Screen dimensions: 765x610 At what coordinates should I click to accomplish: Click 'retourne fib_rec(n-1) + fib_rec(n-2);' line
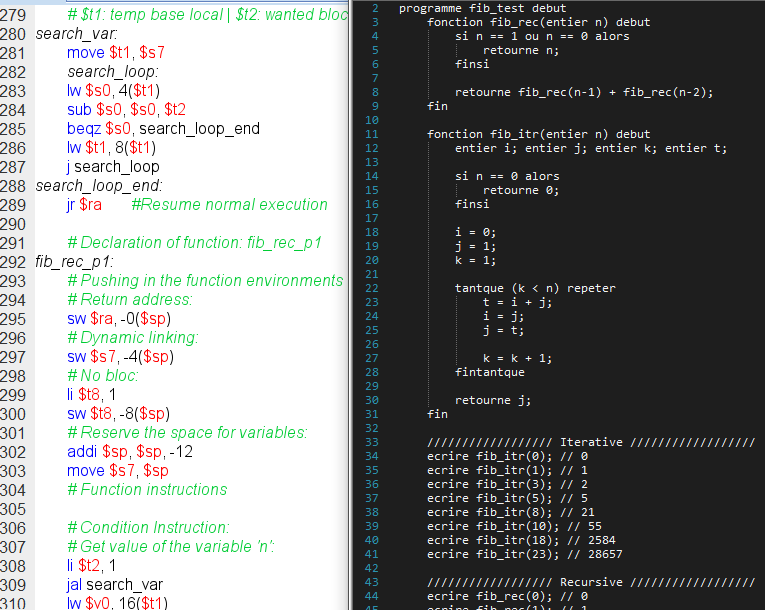click(x=584, y=93)
